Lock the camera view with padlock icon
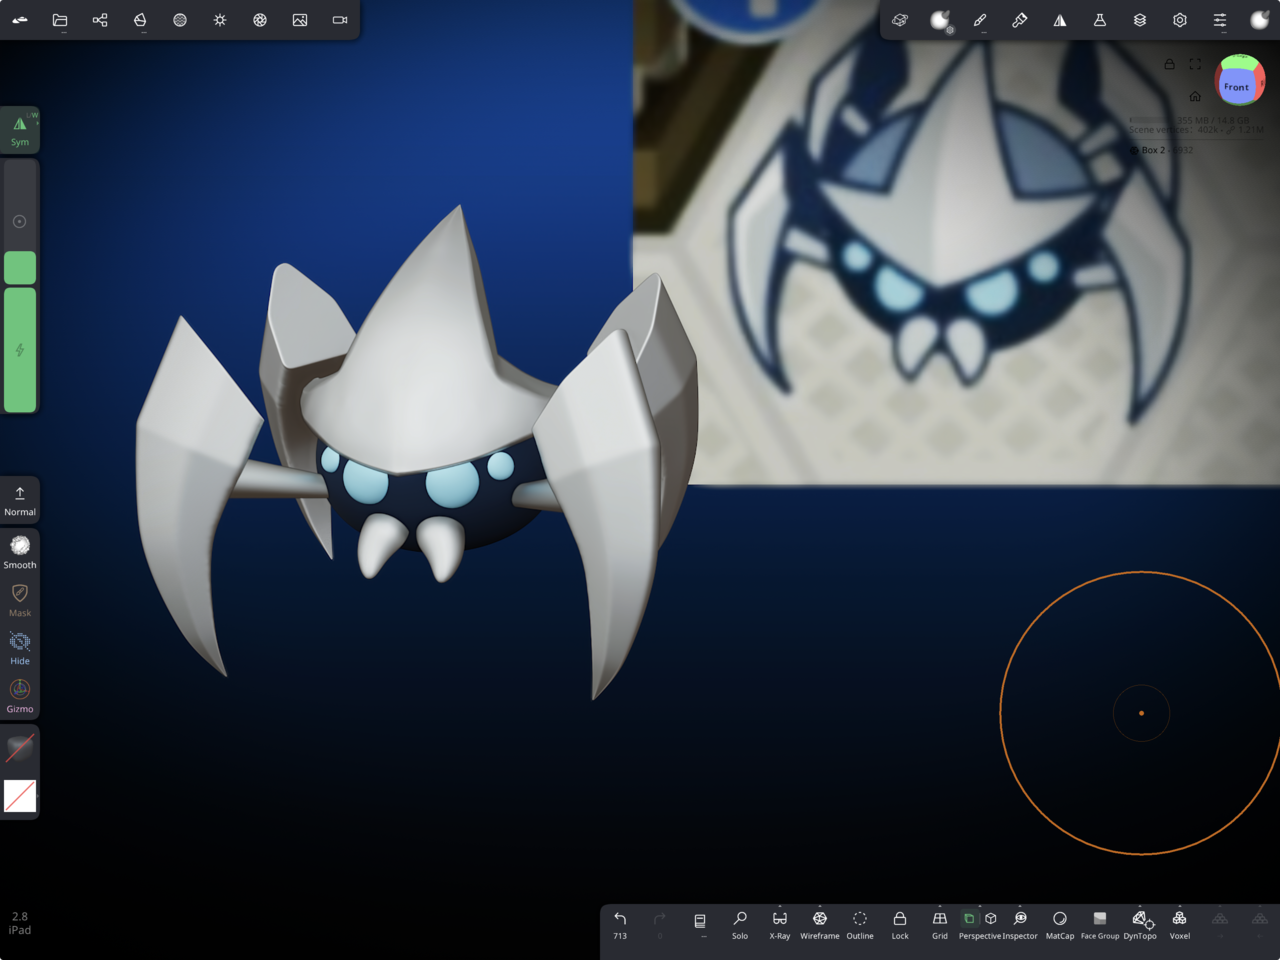Viewport: 1280px width, 960px height. coord(1169,64)
